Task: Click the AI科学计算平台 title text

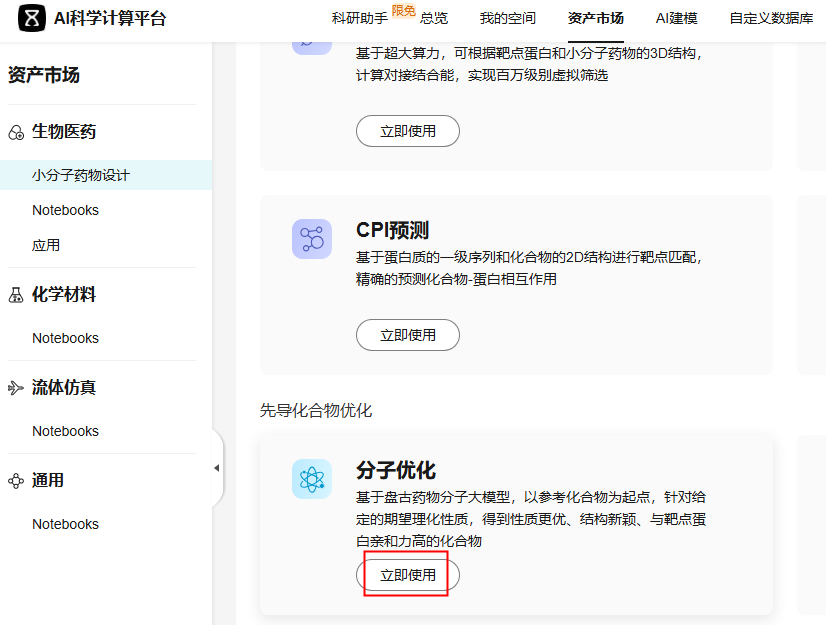Action: [110, 18]
